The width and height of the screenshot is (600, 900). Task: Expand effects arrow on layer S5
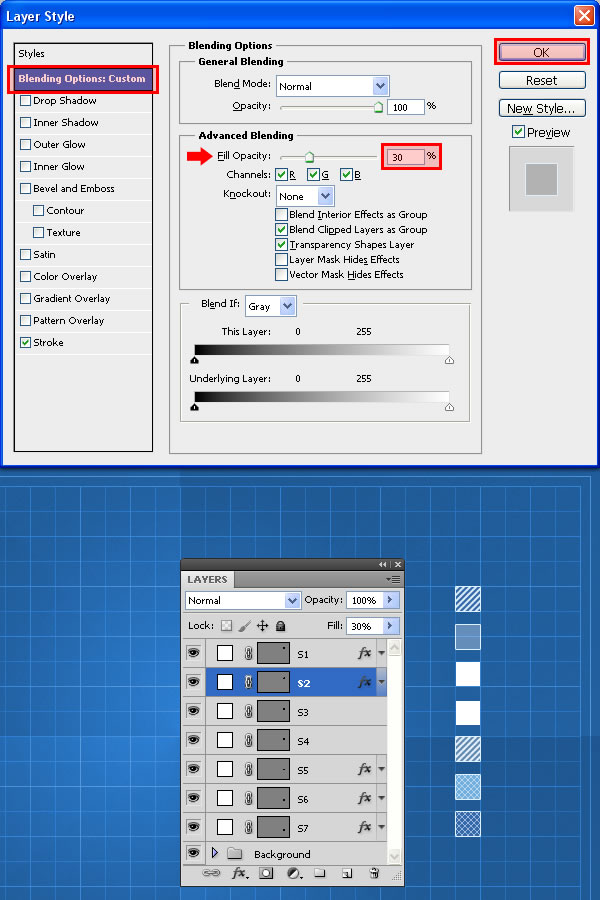[x=381, y=769]
